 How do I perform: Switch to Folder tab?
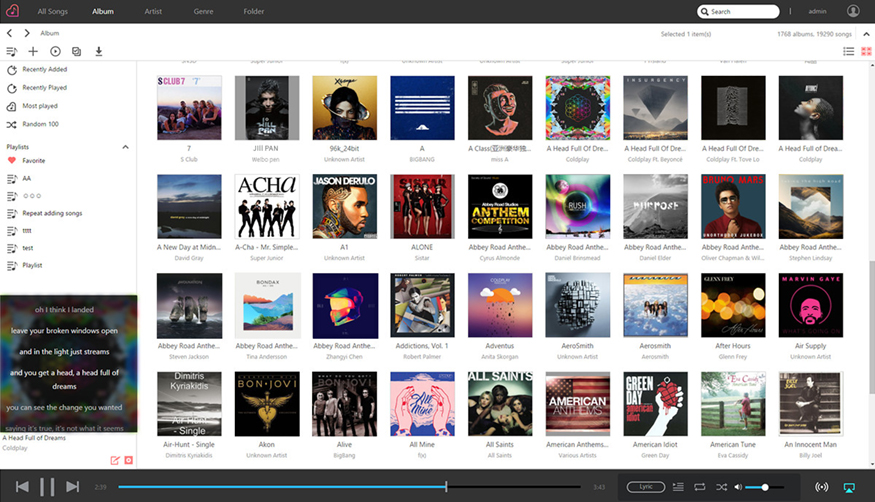[254, 11]
